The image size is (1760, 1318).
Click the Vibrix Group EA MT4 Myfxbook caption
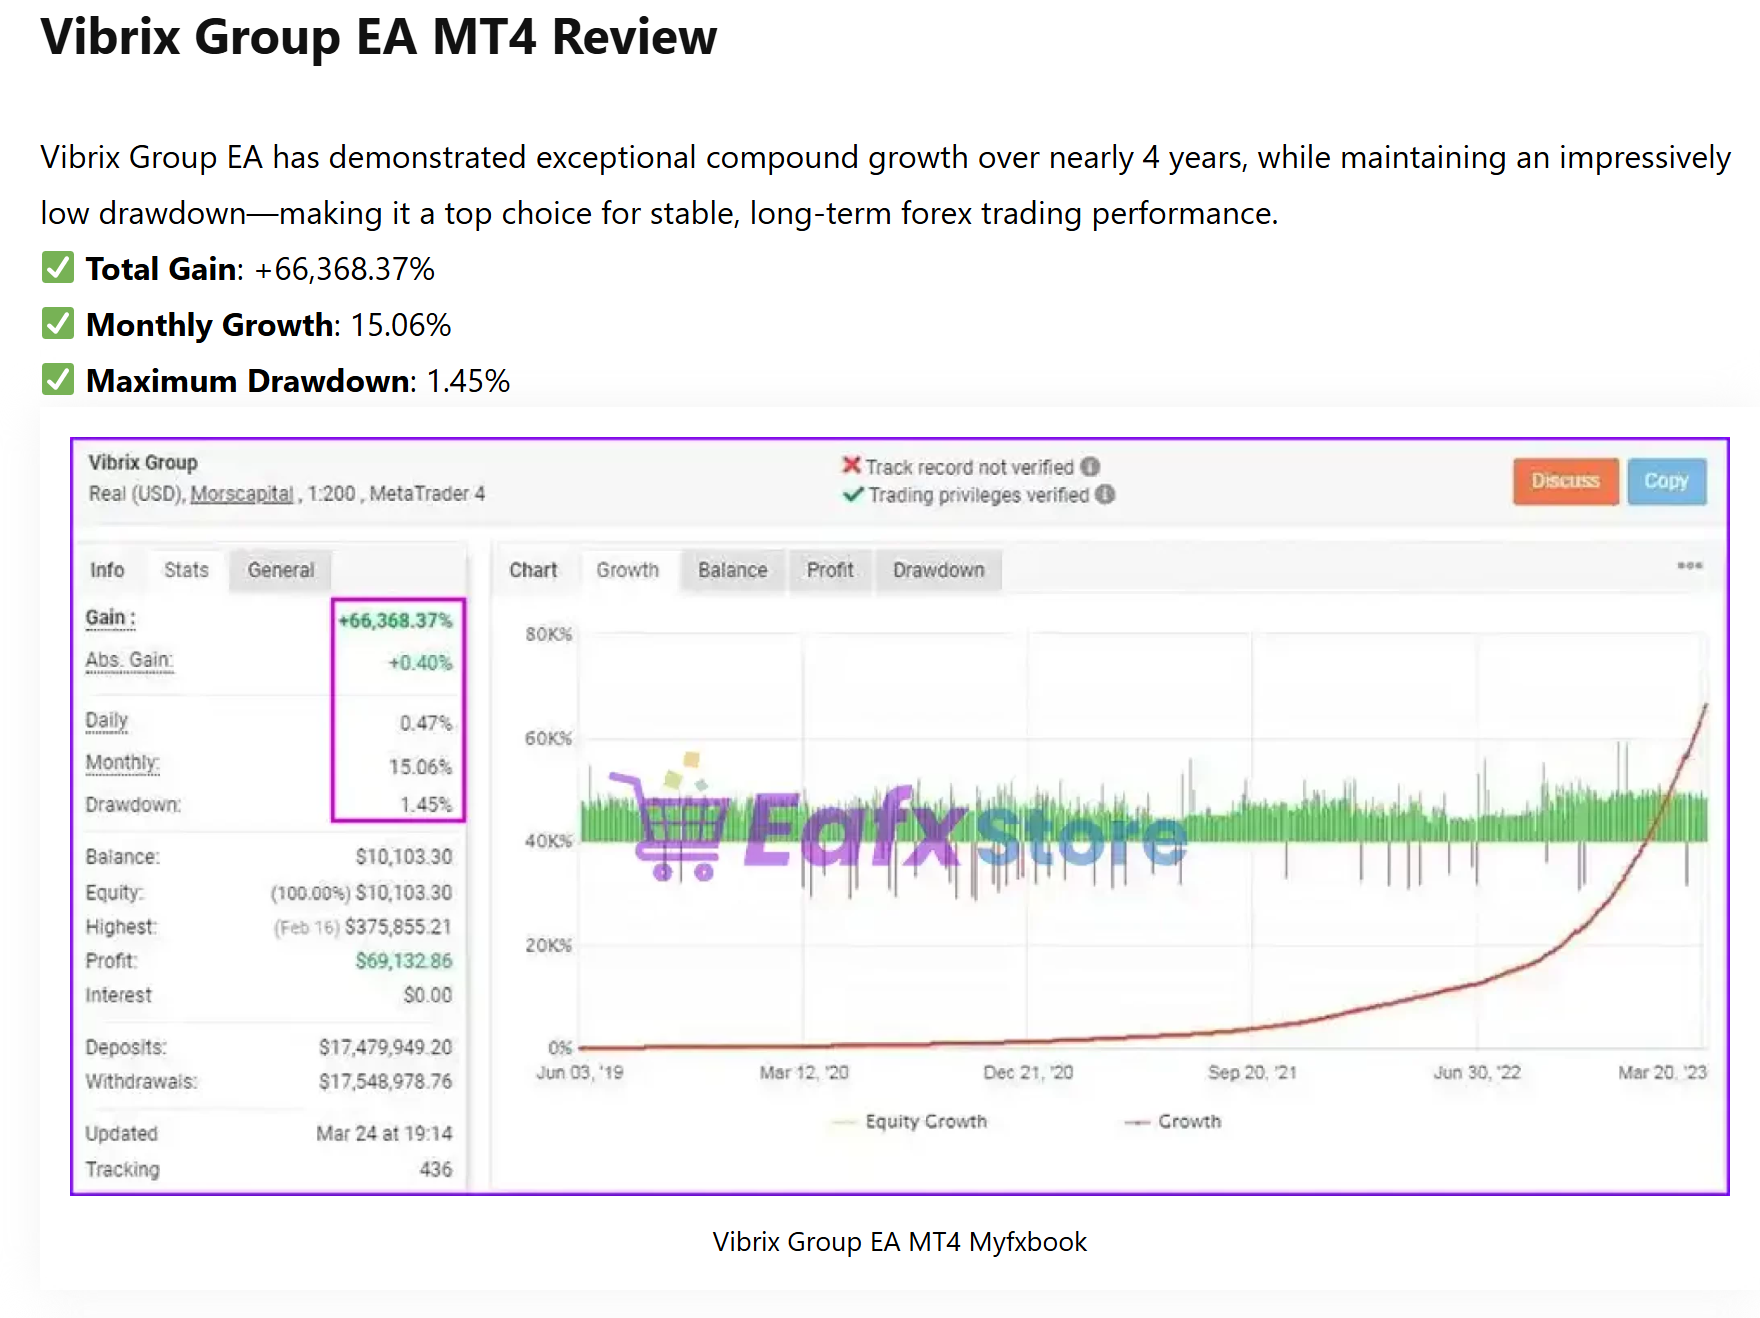pyautogui.click(x=899, y=1242)
